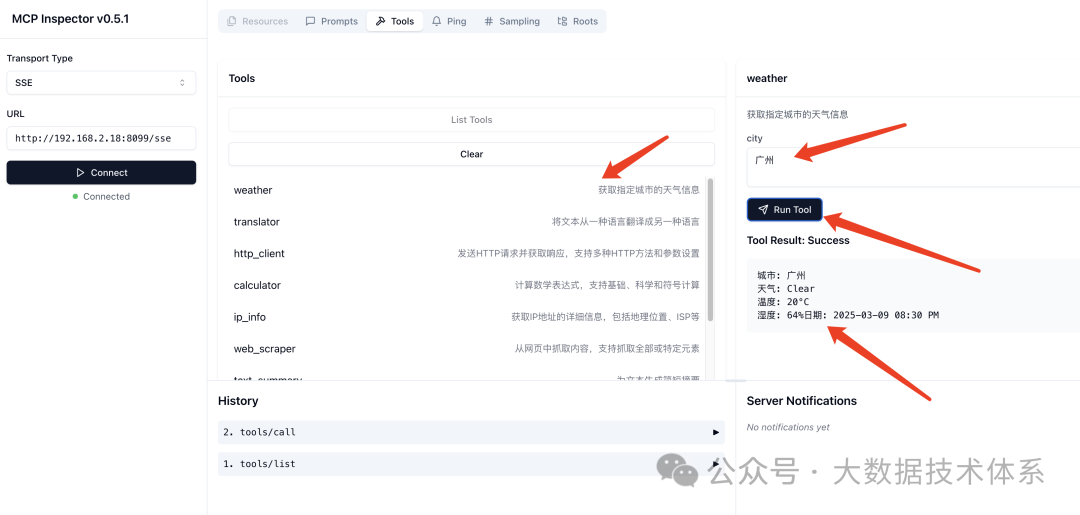Select the Tools tab
The image size is (1080, 515).
(395, 21)
